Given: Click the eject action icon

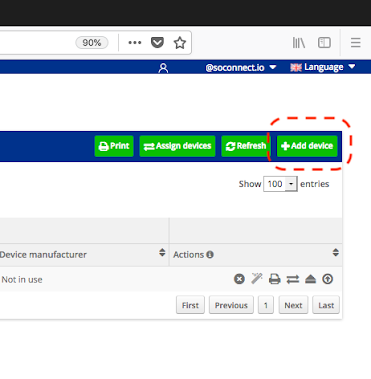Looking at the screenshot, I should coord(310,279).
